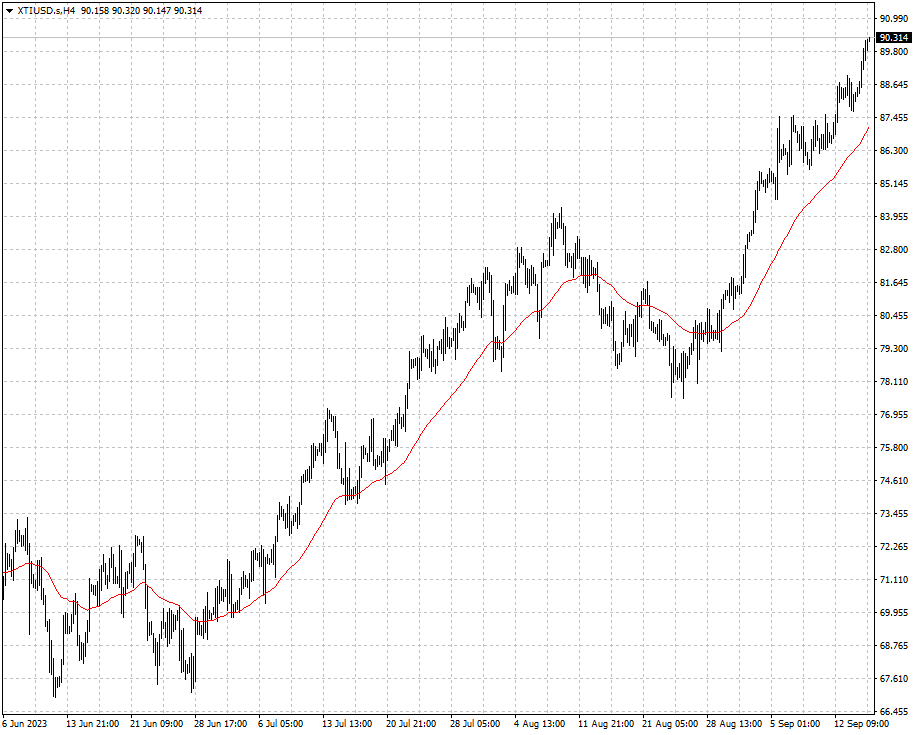Click the latest price bar near 90.314
The image size is (915, 735).
pyautogui.click(x=869, y=41)
